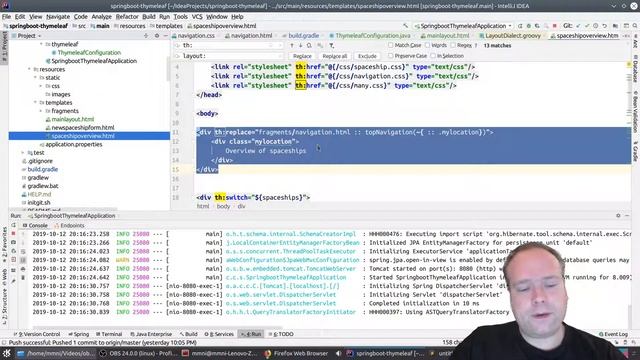Viewport: 640px width, 360px height.
Task: Collapse the resources folder
Action: [29, 69]
